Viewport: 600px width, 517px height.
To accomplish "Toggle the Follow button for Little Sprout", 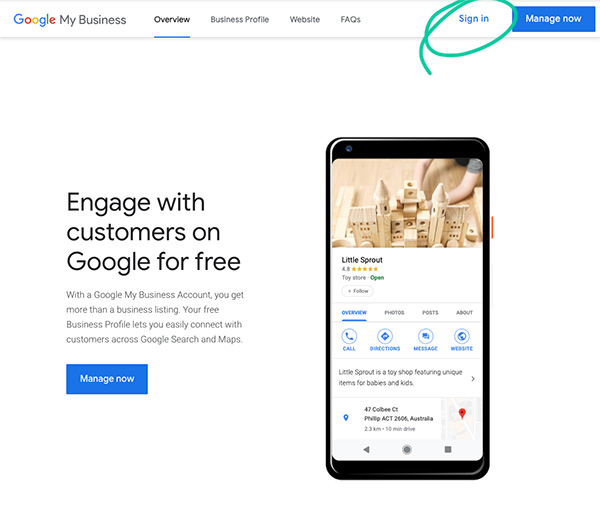I will point(357,291).
